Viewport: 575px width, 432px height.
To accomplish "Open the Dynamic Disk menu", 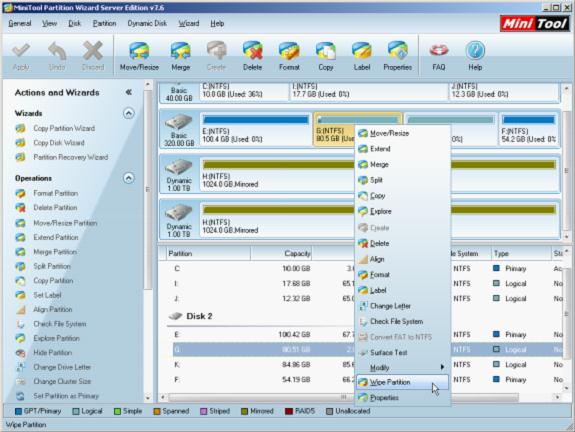I will pos(147,23).
